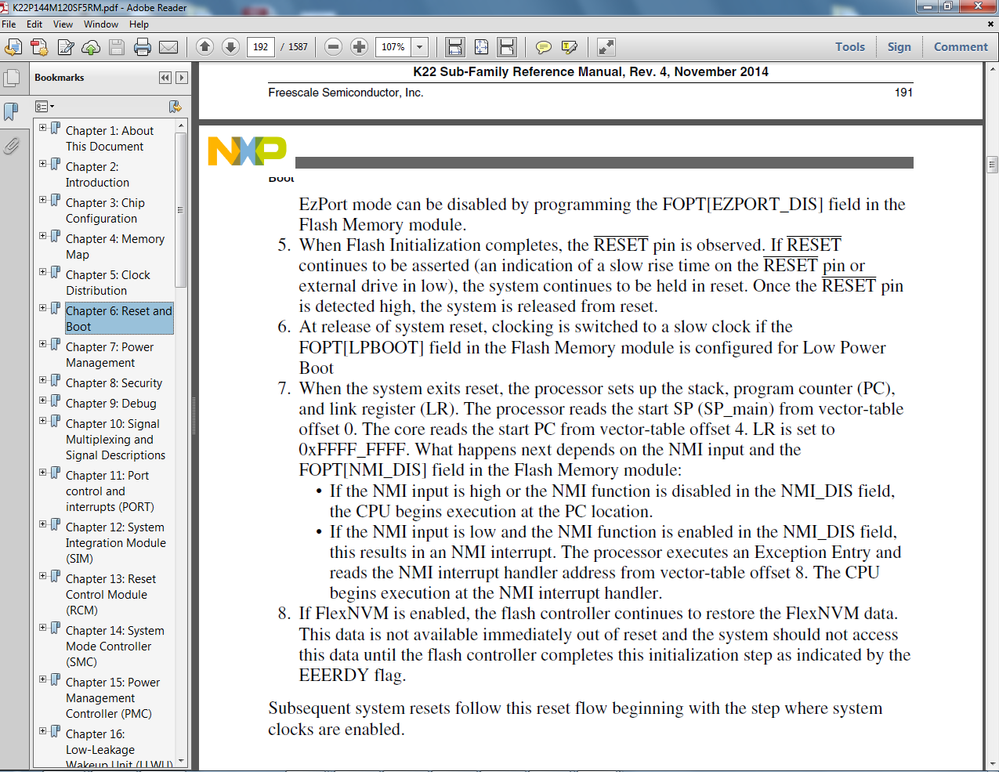Click the fit full page icon
Screen dimensions: 999x772
click(481, 47)
